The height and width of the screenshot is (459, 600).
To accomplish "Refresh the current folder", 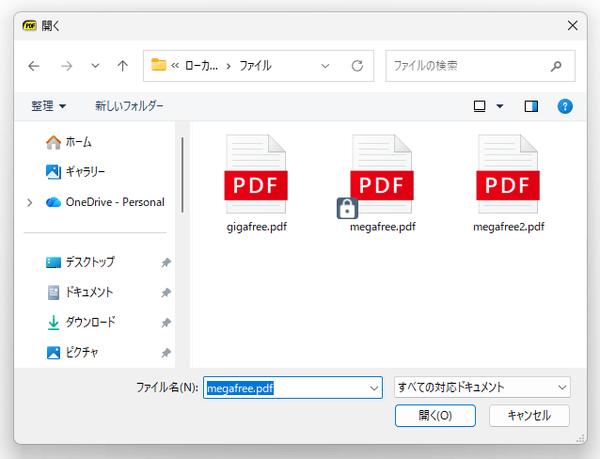I will point(357,66).
